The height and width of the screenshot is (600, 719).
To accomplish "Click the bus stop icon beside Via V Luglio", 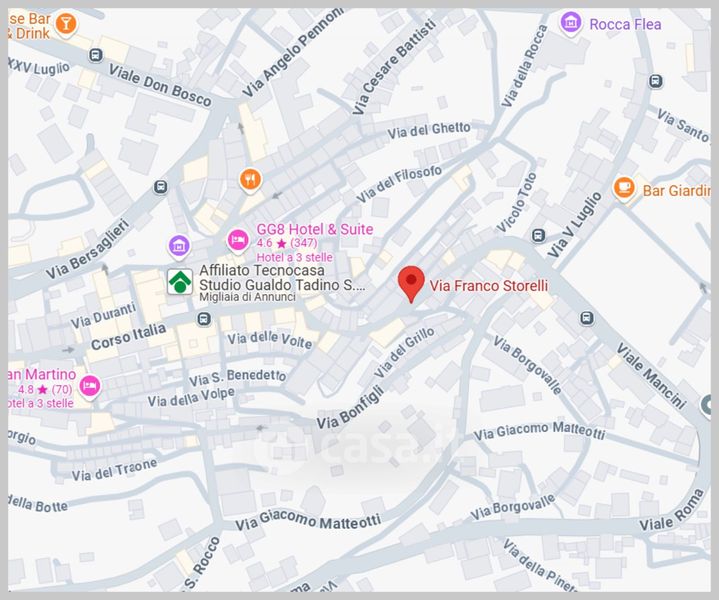I will 538,236.
